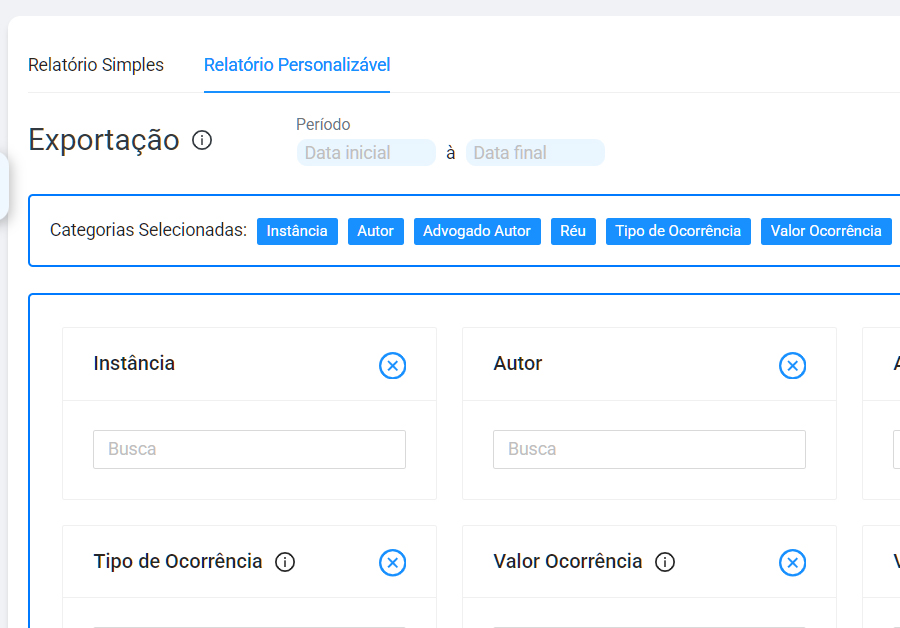Switch to the Relatório Simples tab
The height and width of the screenshot is (628, 900).
tap(96, 65)
